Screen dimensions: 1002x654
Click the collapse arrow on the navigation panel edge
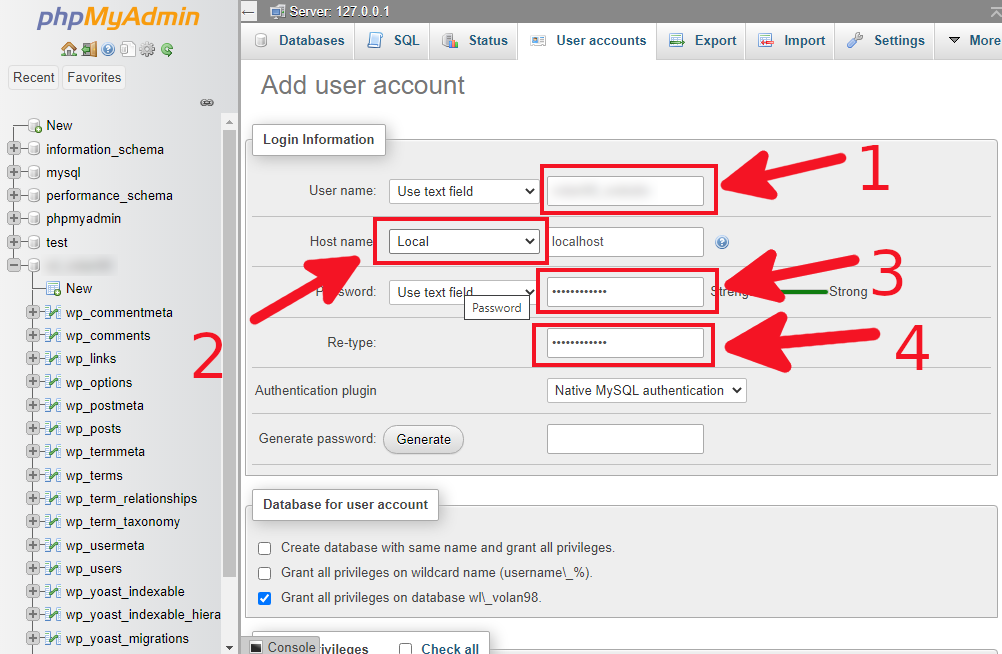[x=207, y=102]
